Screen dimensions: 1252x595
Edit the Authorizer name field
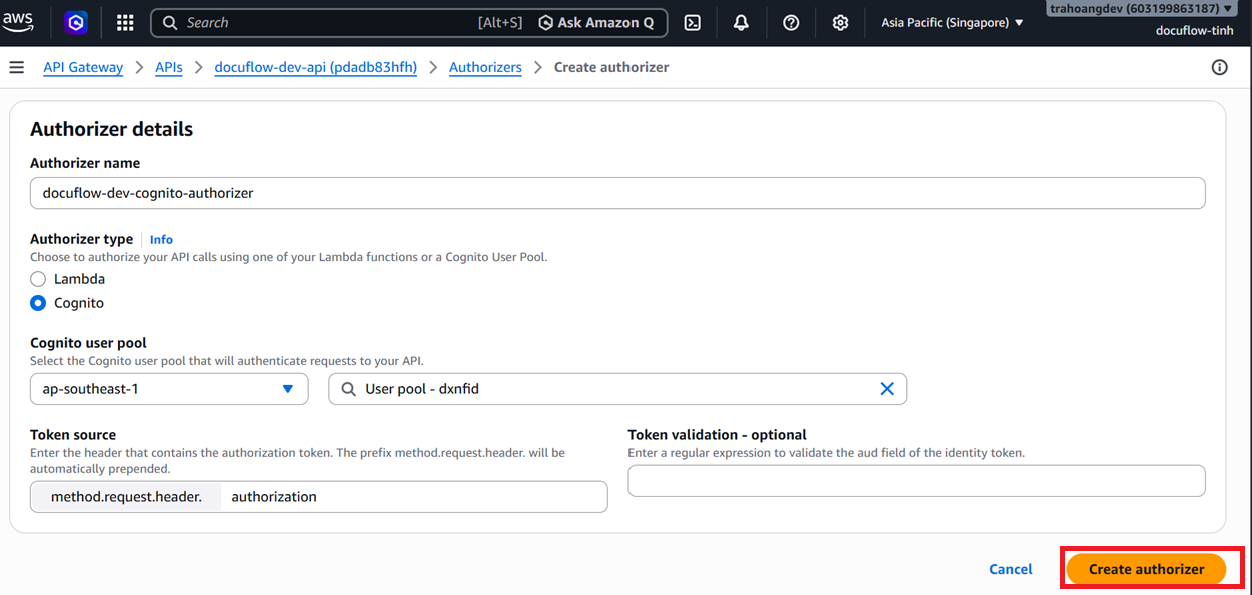pyautogui.click(x=617, y=193)
